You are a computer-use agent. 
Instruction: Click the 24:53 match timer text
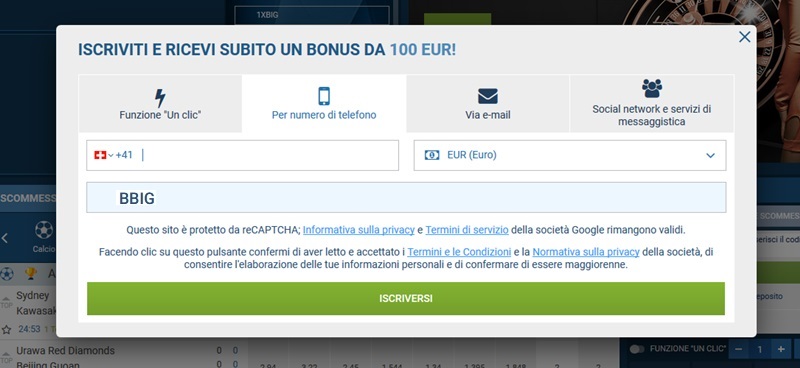click(29, 329)
